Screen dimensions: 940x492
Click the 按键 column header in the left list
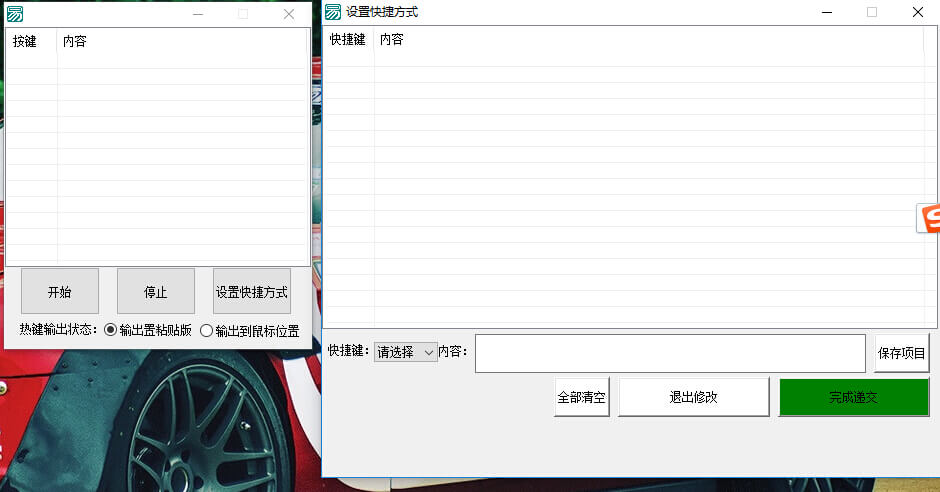click(x=25, y=42)
